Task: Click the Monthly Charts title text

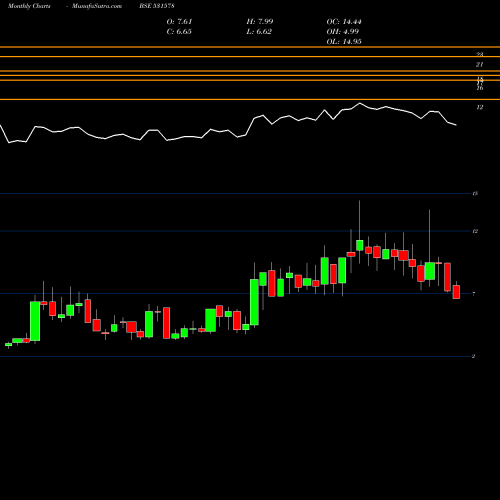Action: [29, 6]
